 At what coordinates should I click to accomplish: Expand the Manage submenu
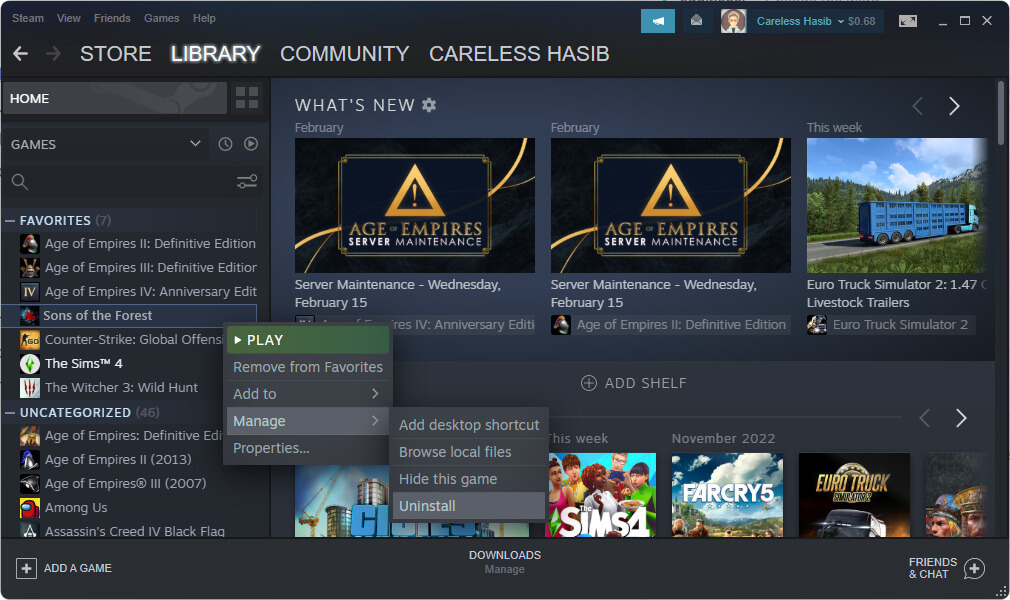tap(308, 421)
